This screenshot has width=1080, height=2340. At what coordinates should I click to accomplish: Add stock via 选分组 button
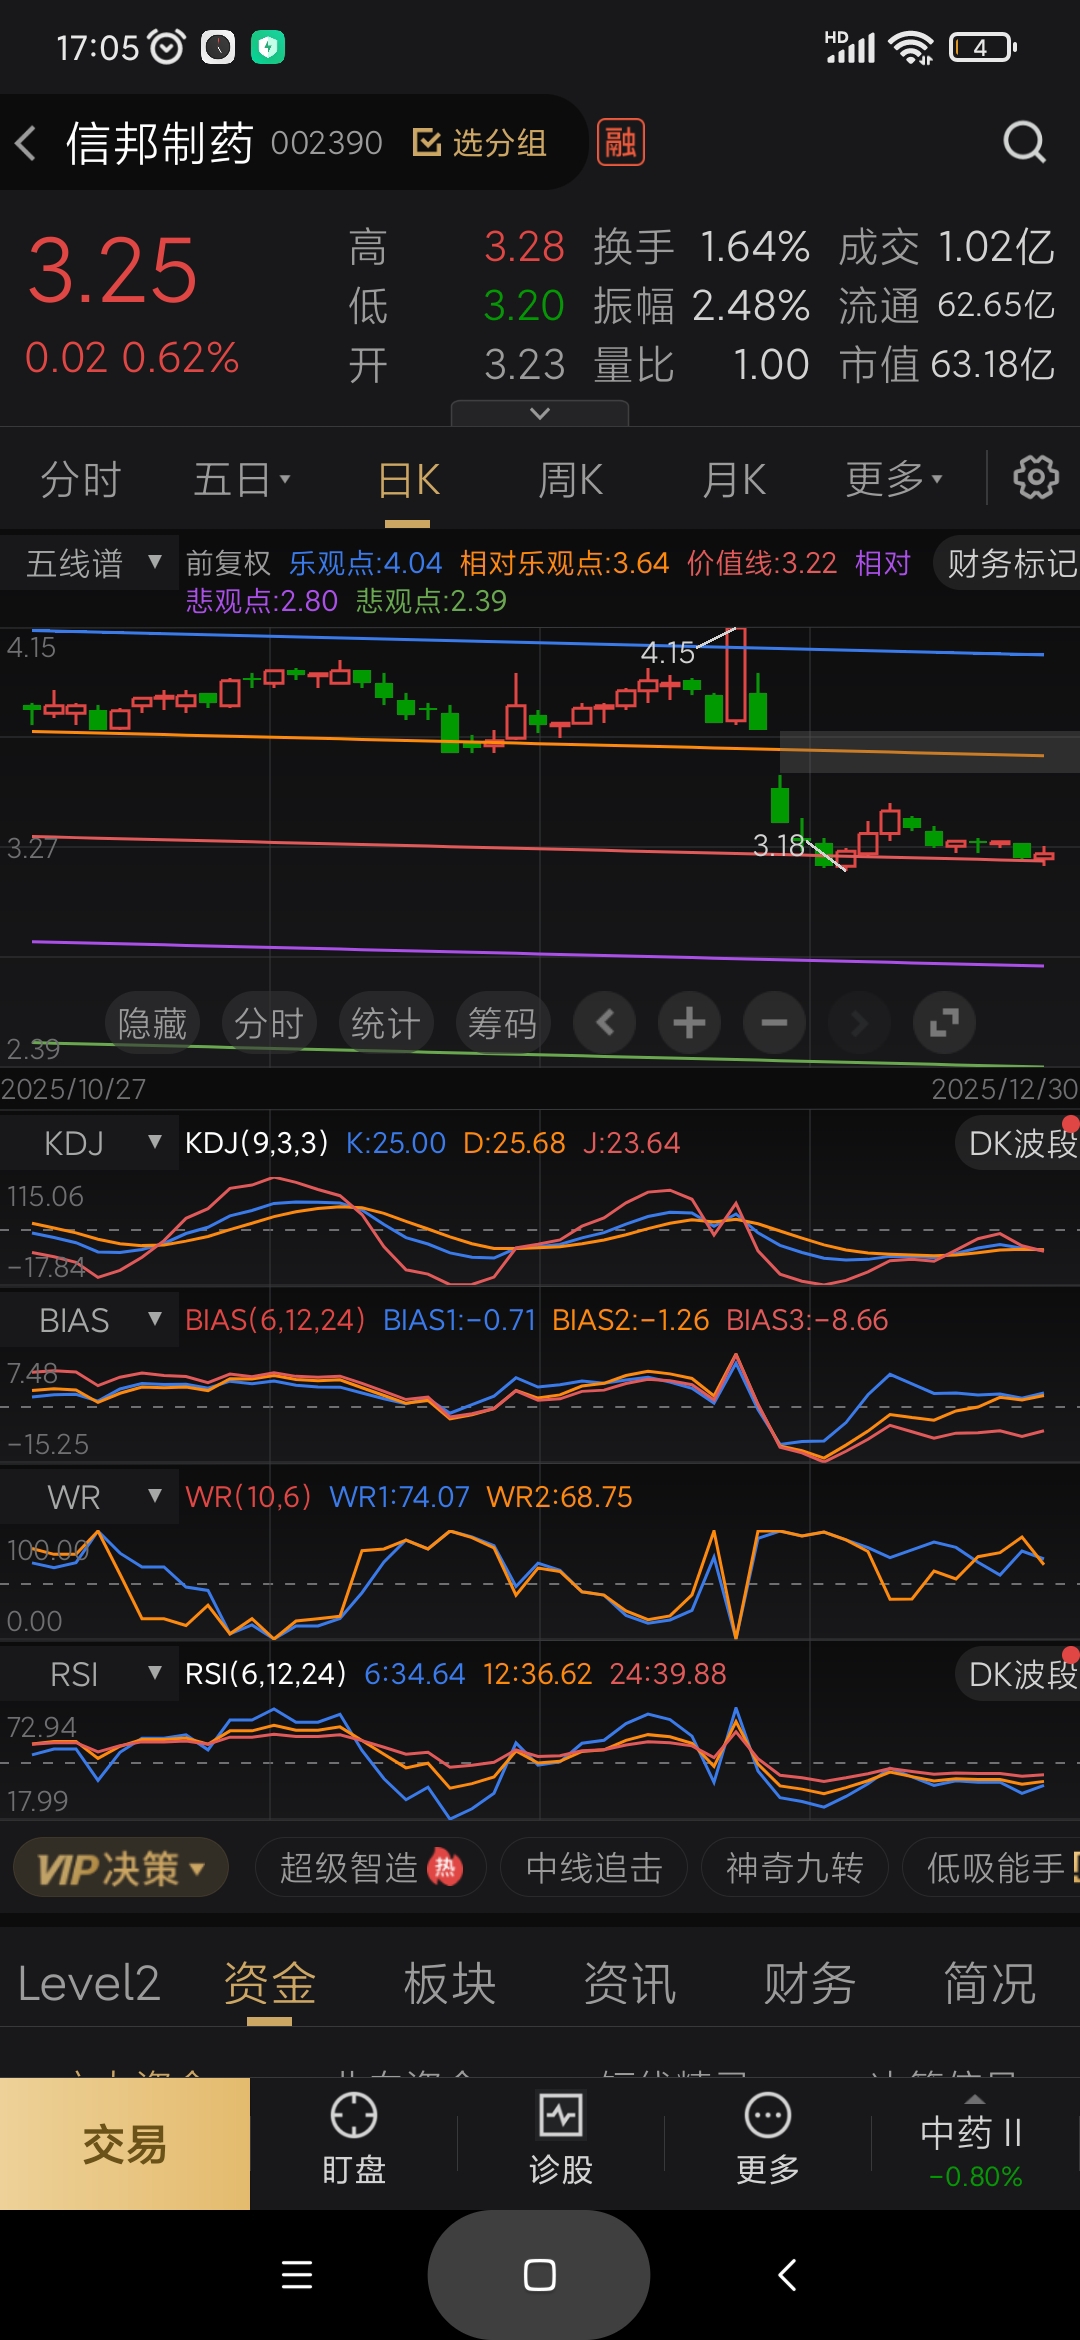(x=480, y=143)
